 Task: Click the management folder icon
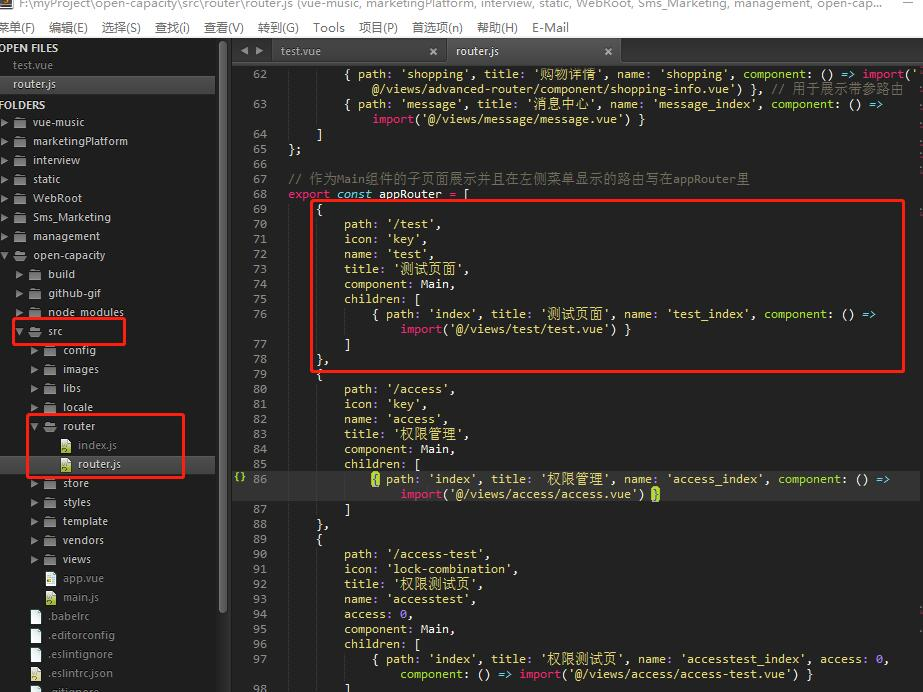21,236
